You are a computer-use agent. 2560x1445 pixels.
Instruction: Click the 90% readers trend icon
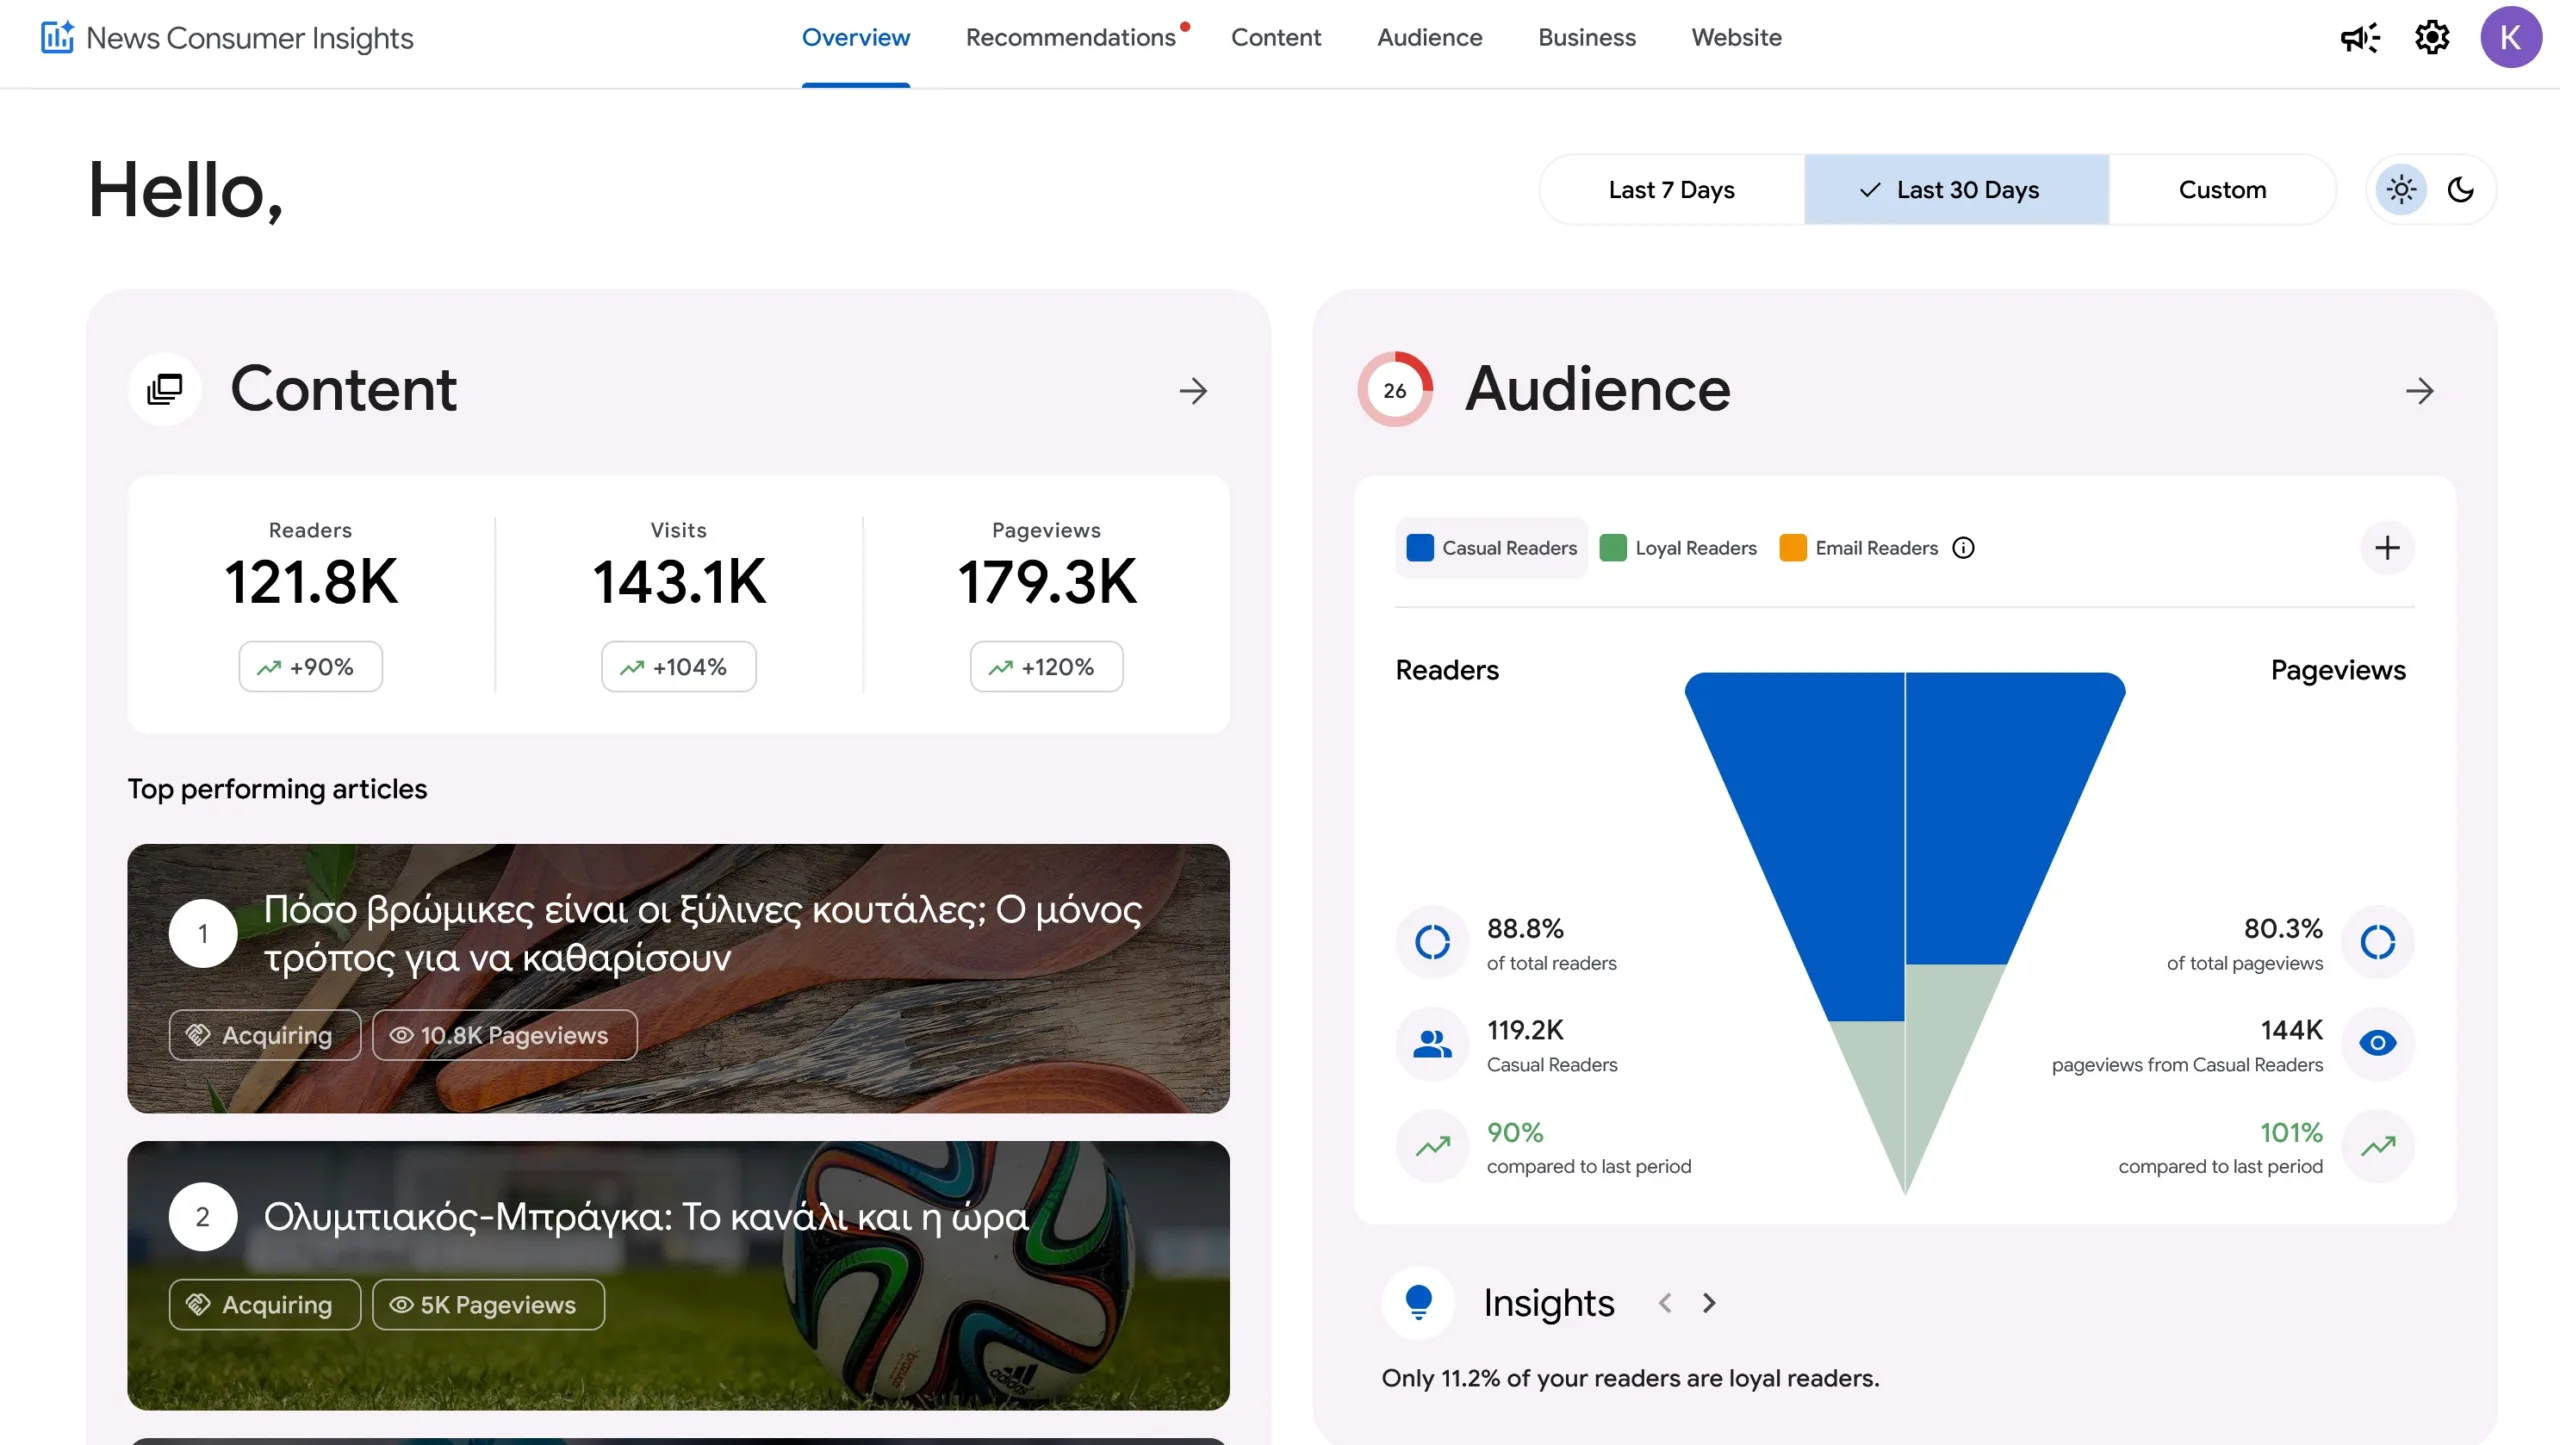tap(1432, 1146)
